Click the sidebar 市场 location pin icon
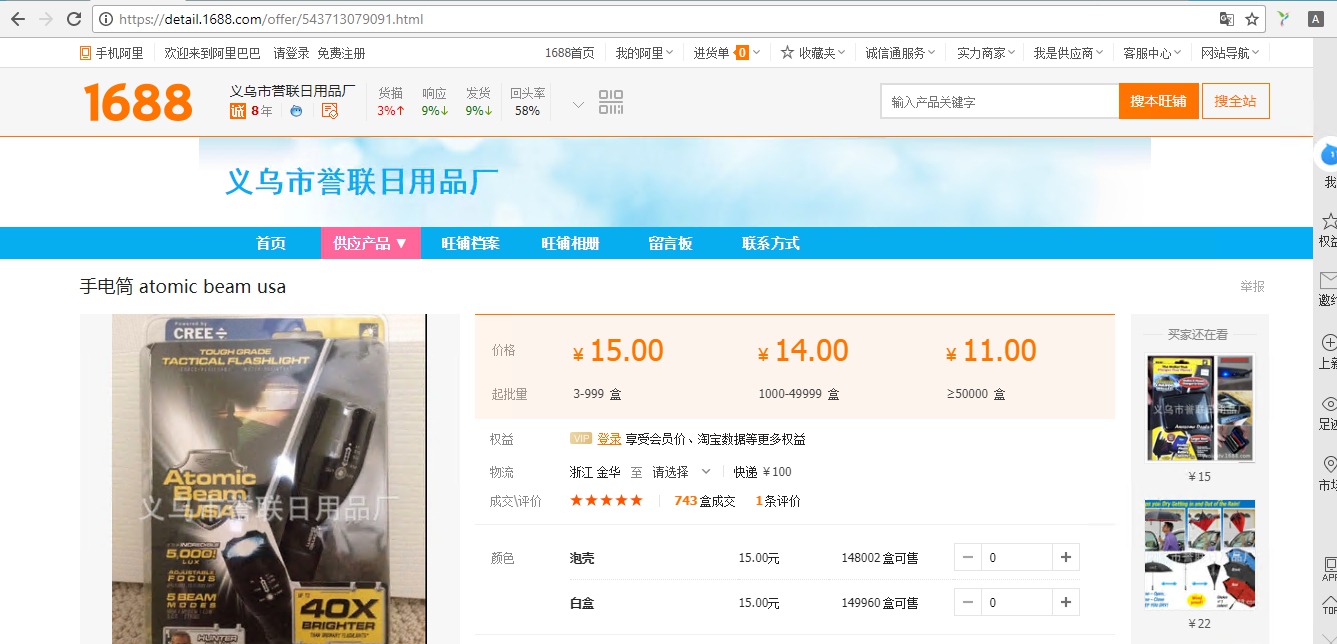Screen dimensions: 1337x644 tap(1329, 465)
